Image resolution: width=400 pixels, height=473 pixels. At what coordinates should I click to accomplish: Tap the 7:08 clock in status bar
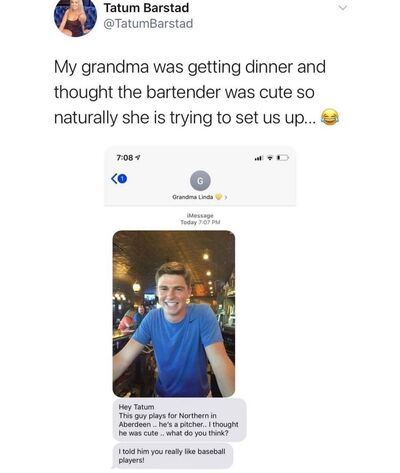pyautogui.click(x=125, y=158)
